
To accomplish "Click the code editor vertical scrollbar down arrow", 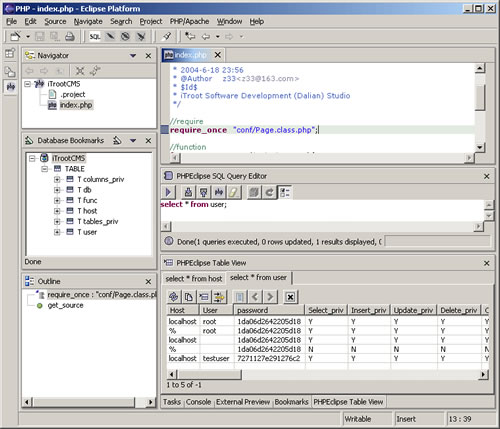I will point(480,147).
